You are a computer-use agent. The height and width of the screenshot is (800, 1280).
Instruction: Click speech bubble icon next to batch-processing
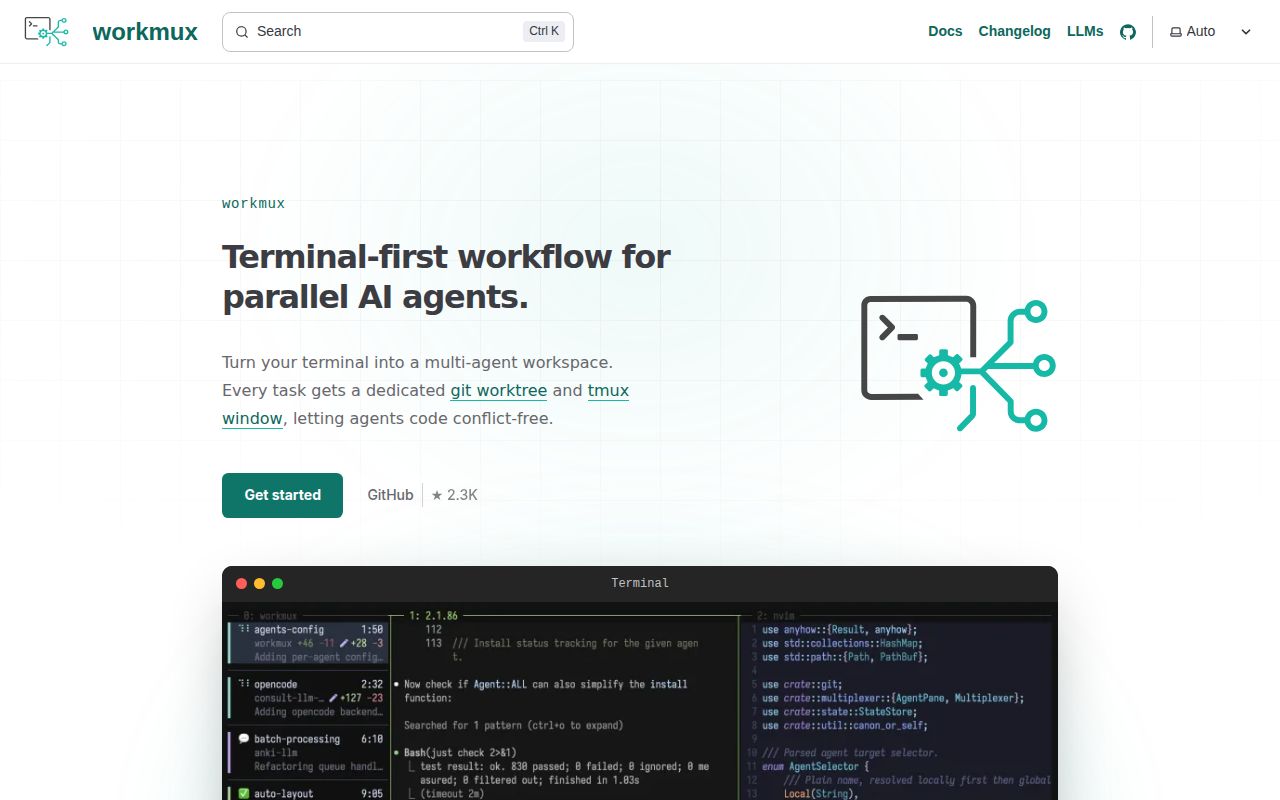243,739
